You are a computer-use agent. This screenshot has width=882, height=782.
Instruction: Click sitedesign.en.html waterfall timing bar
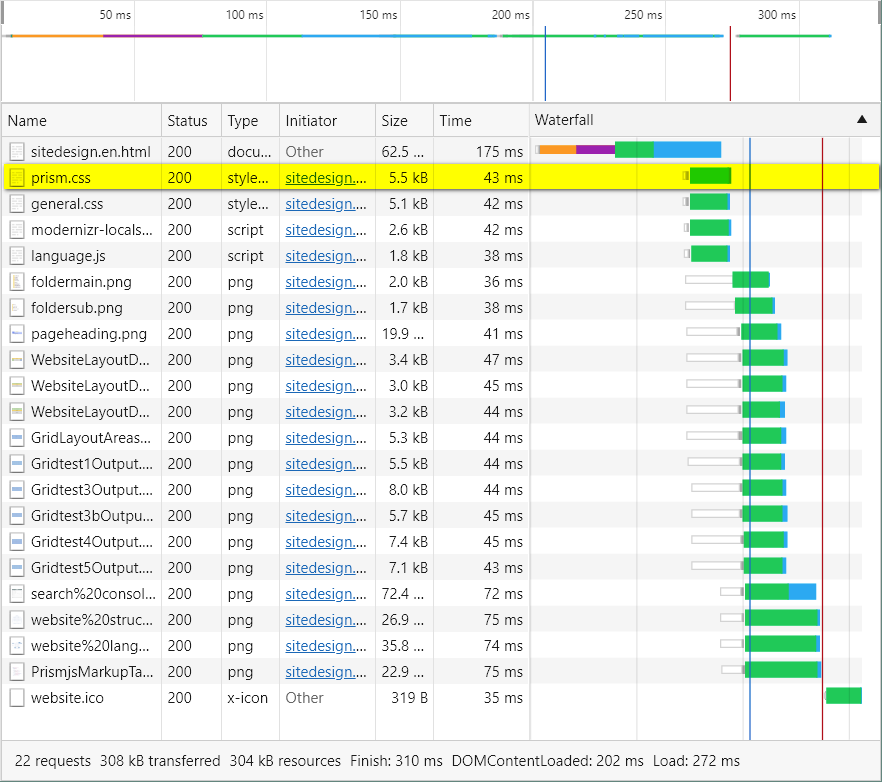(x=628, y=150)
